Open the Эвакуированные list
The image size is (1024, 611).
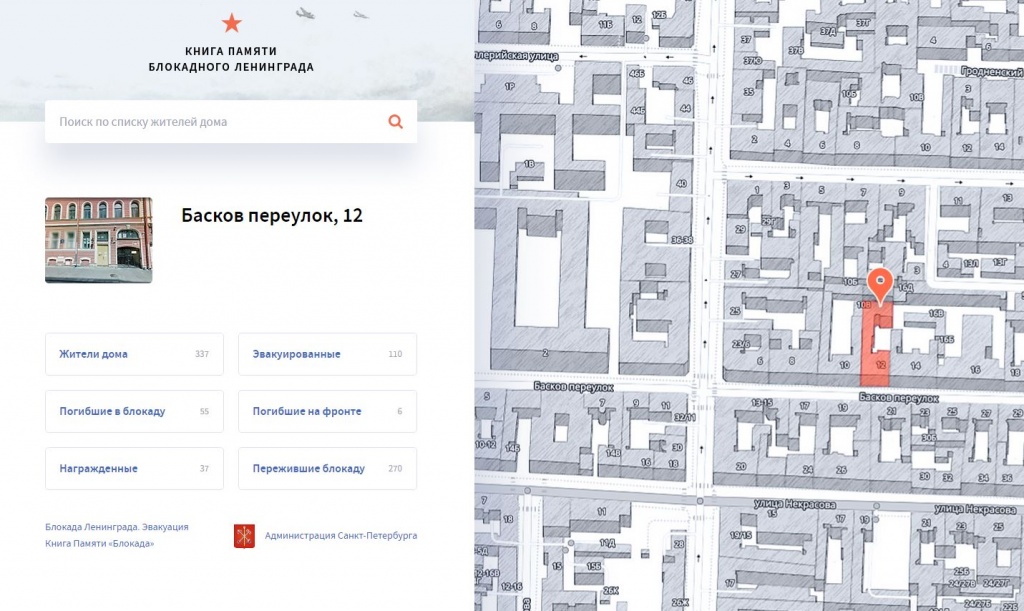click(327, 354)
